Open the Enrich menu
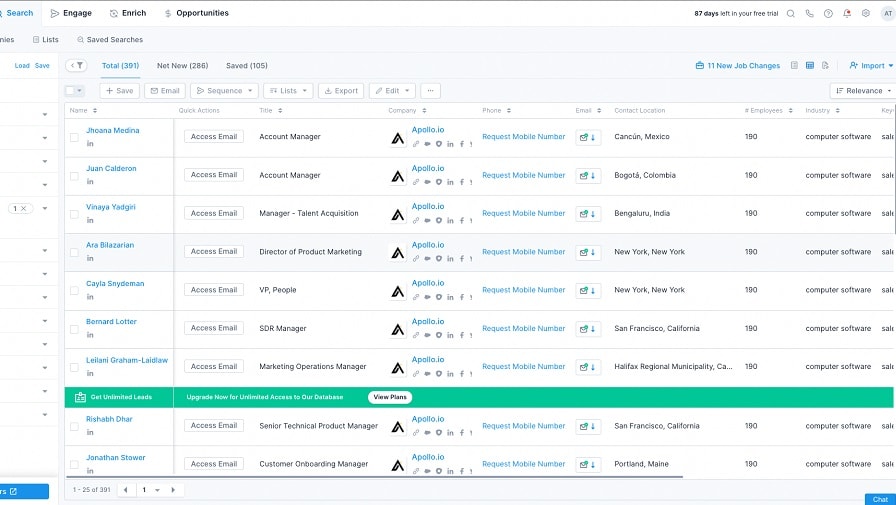This screenshot has width=896, height=505. 128,13
